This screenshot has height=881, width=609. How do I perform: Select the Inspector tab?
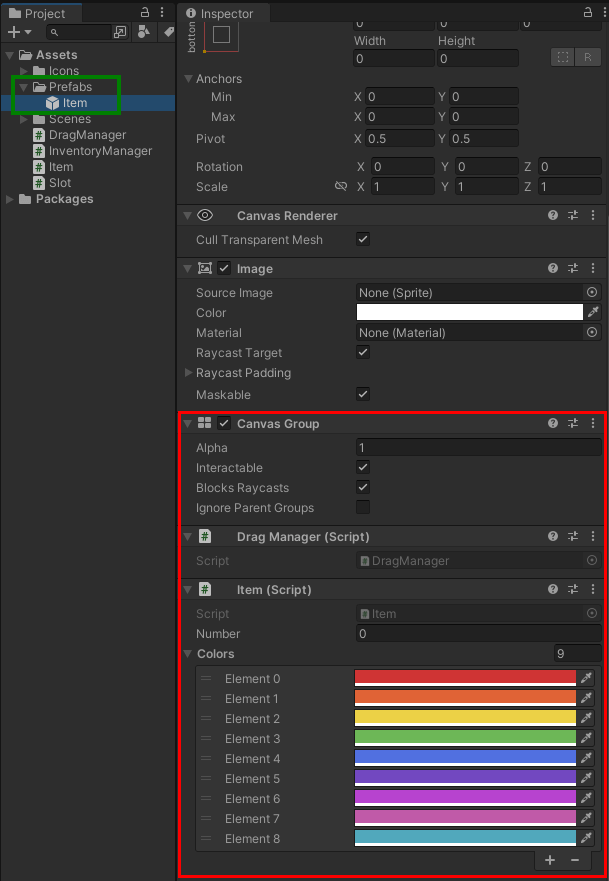[x=226, y=13]
